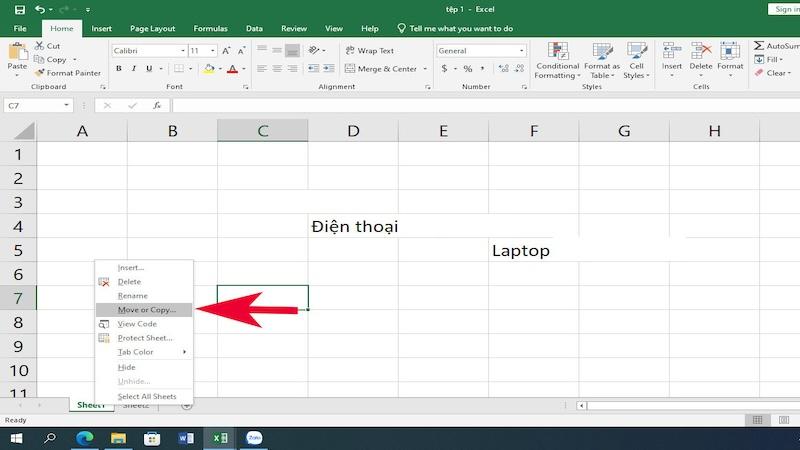Toggle Top Align icon
The height and width of the screenshot is (450, 800).
[262, 50]
